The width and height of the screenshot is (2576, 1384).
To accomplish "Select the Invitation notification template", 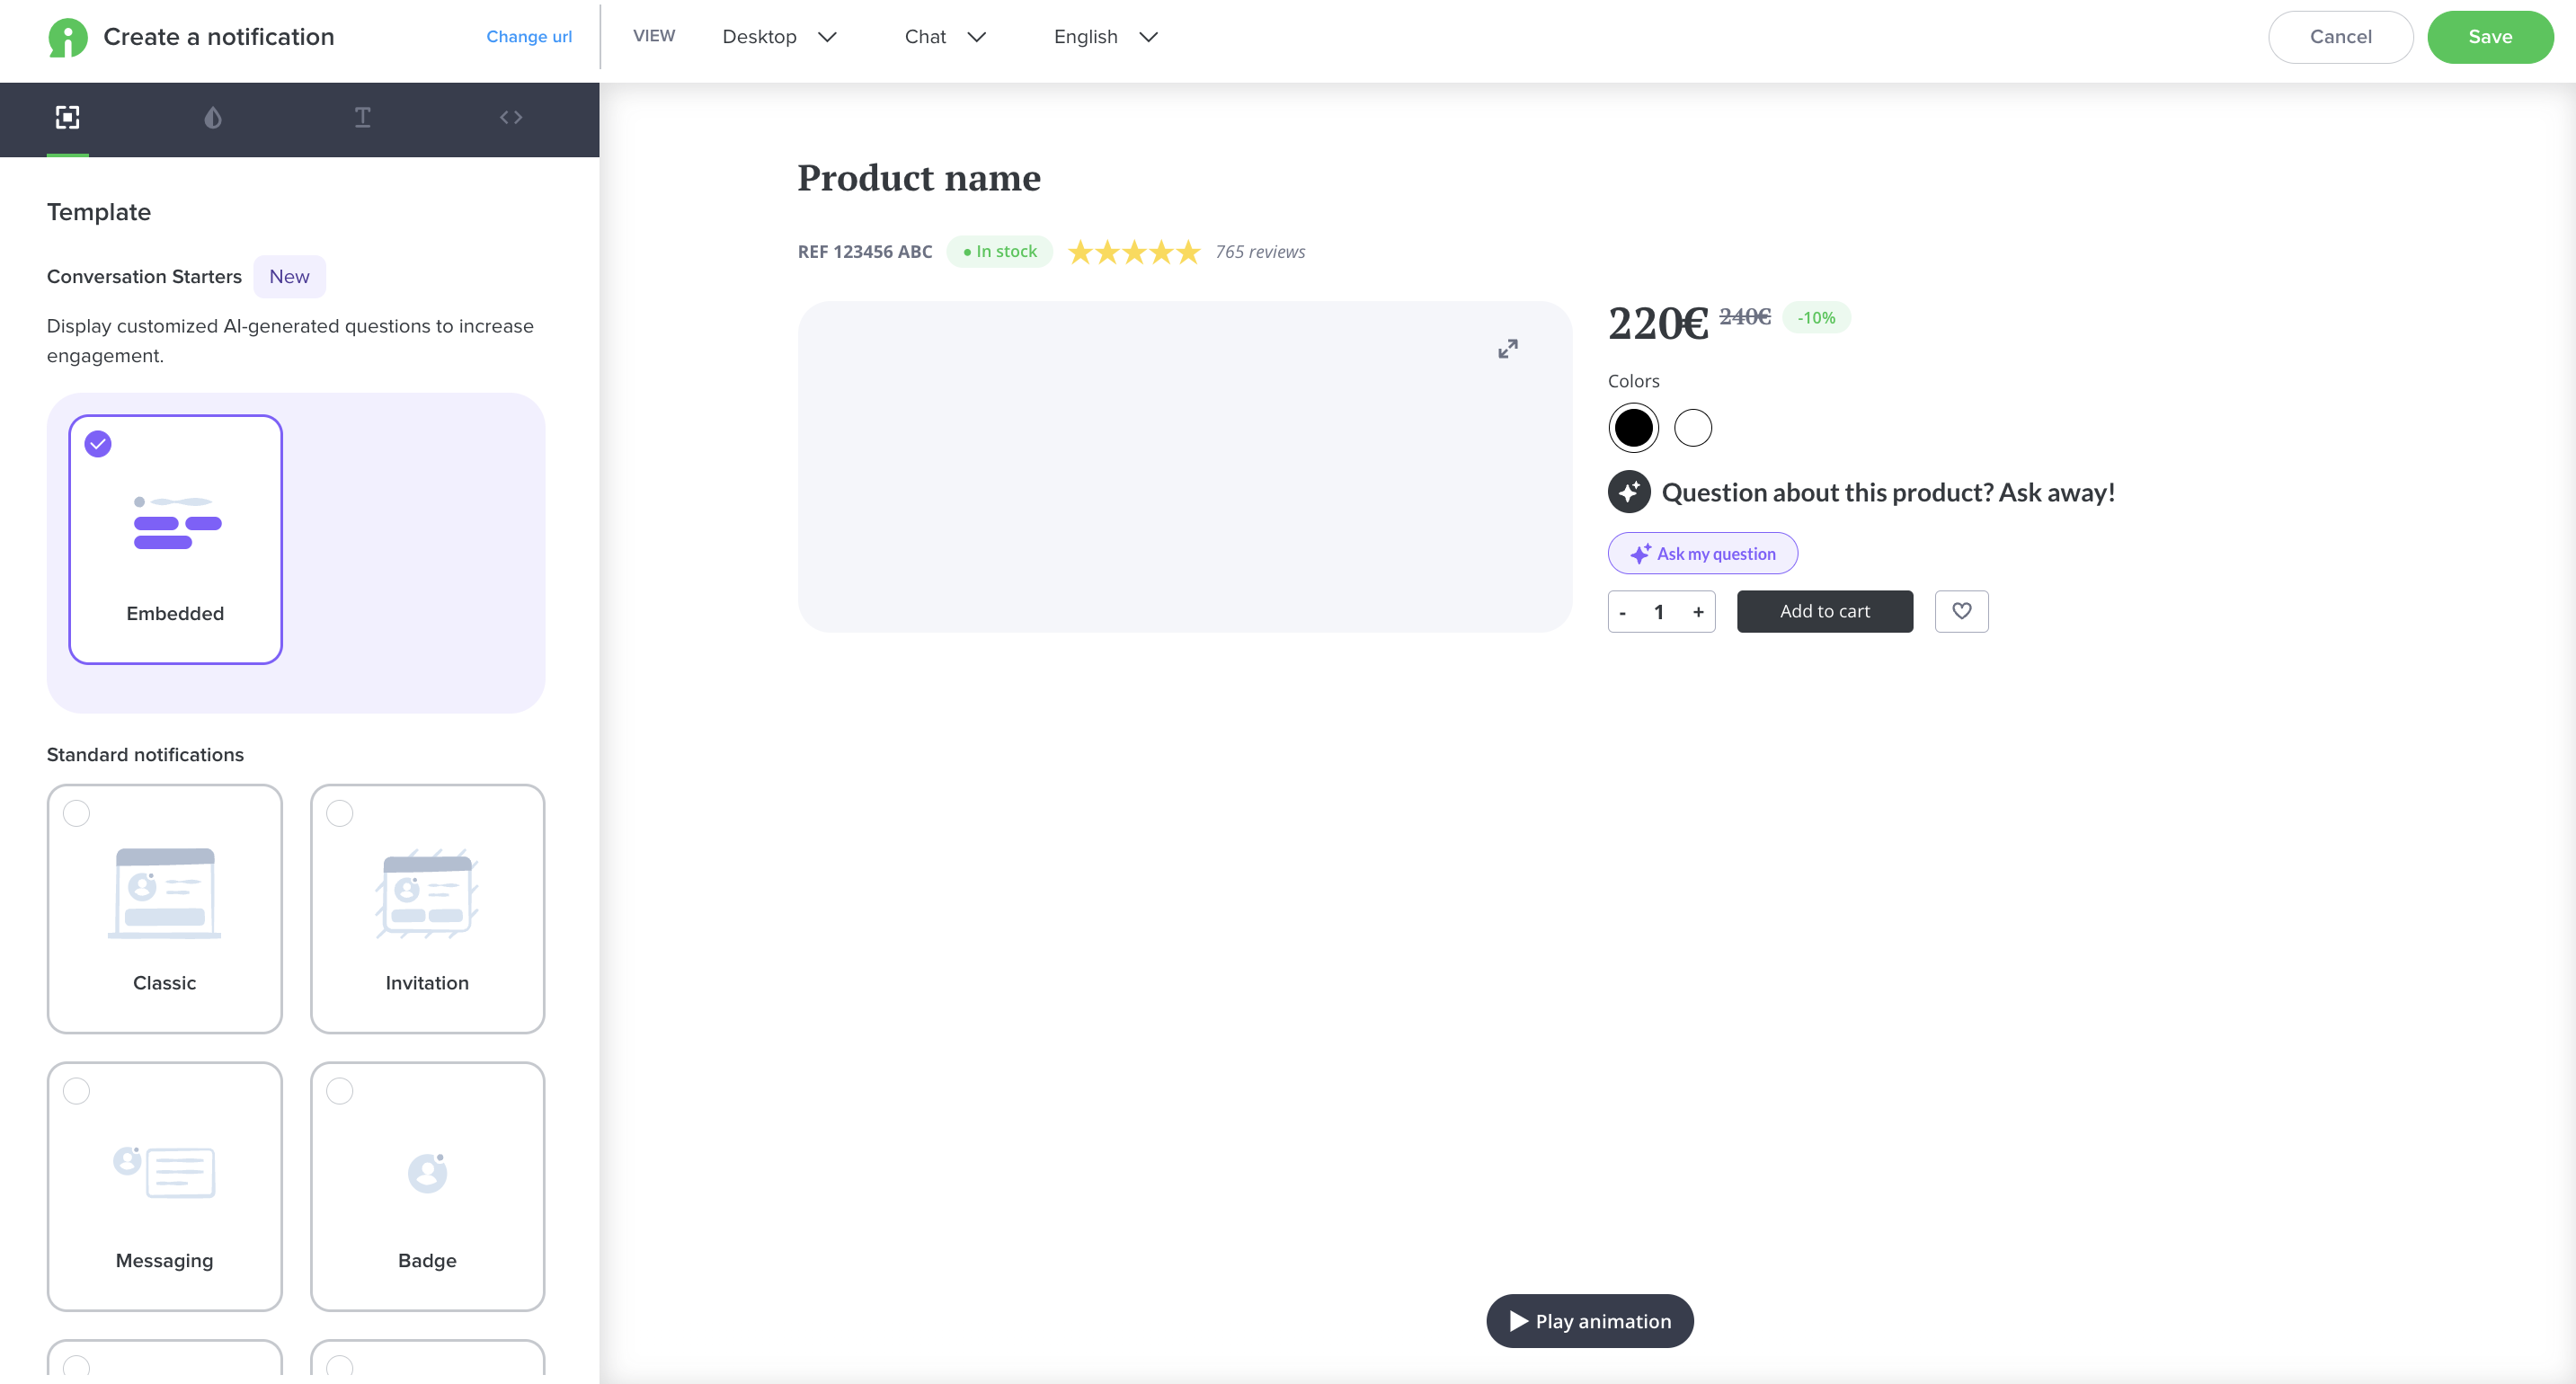I will click(x=427, y=908).
